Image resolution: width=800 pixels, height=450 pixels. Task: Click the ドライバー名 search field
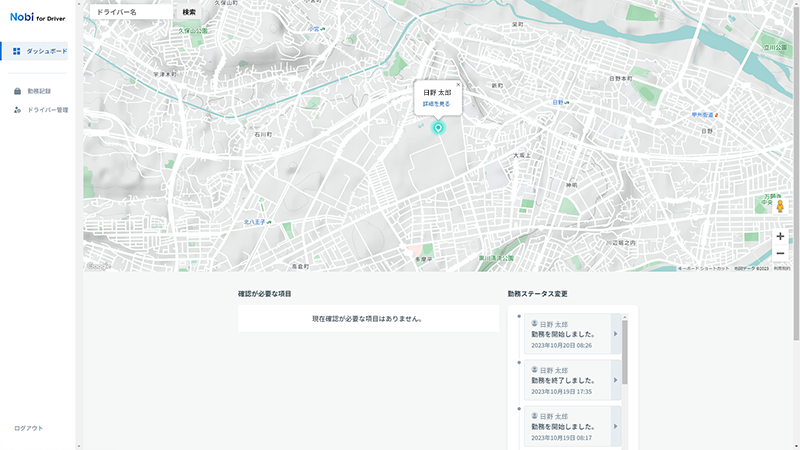tap(130, 12)
